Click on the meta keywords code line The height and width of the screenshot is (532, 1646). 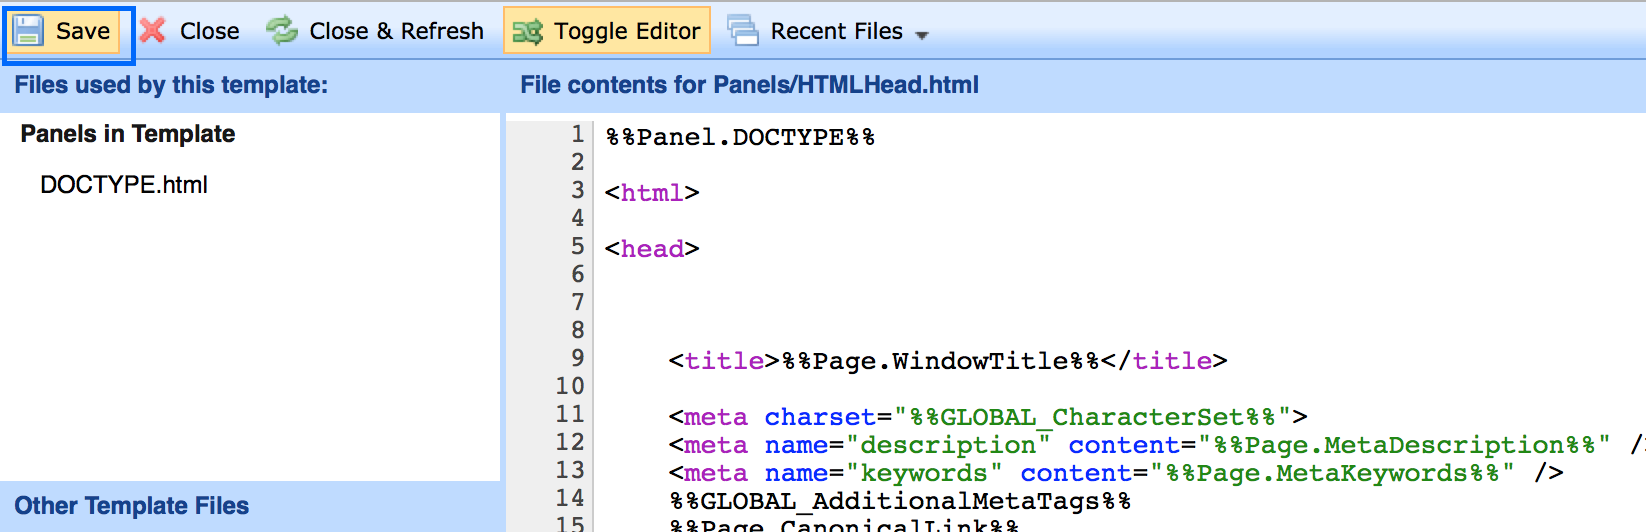pos(1115,473)
